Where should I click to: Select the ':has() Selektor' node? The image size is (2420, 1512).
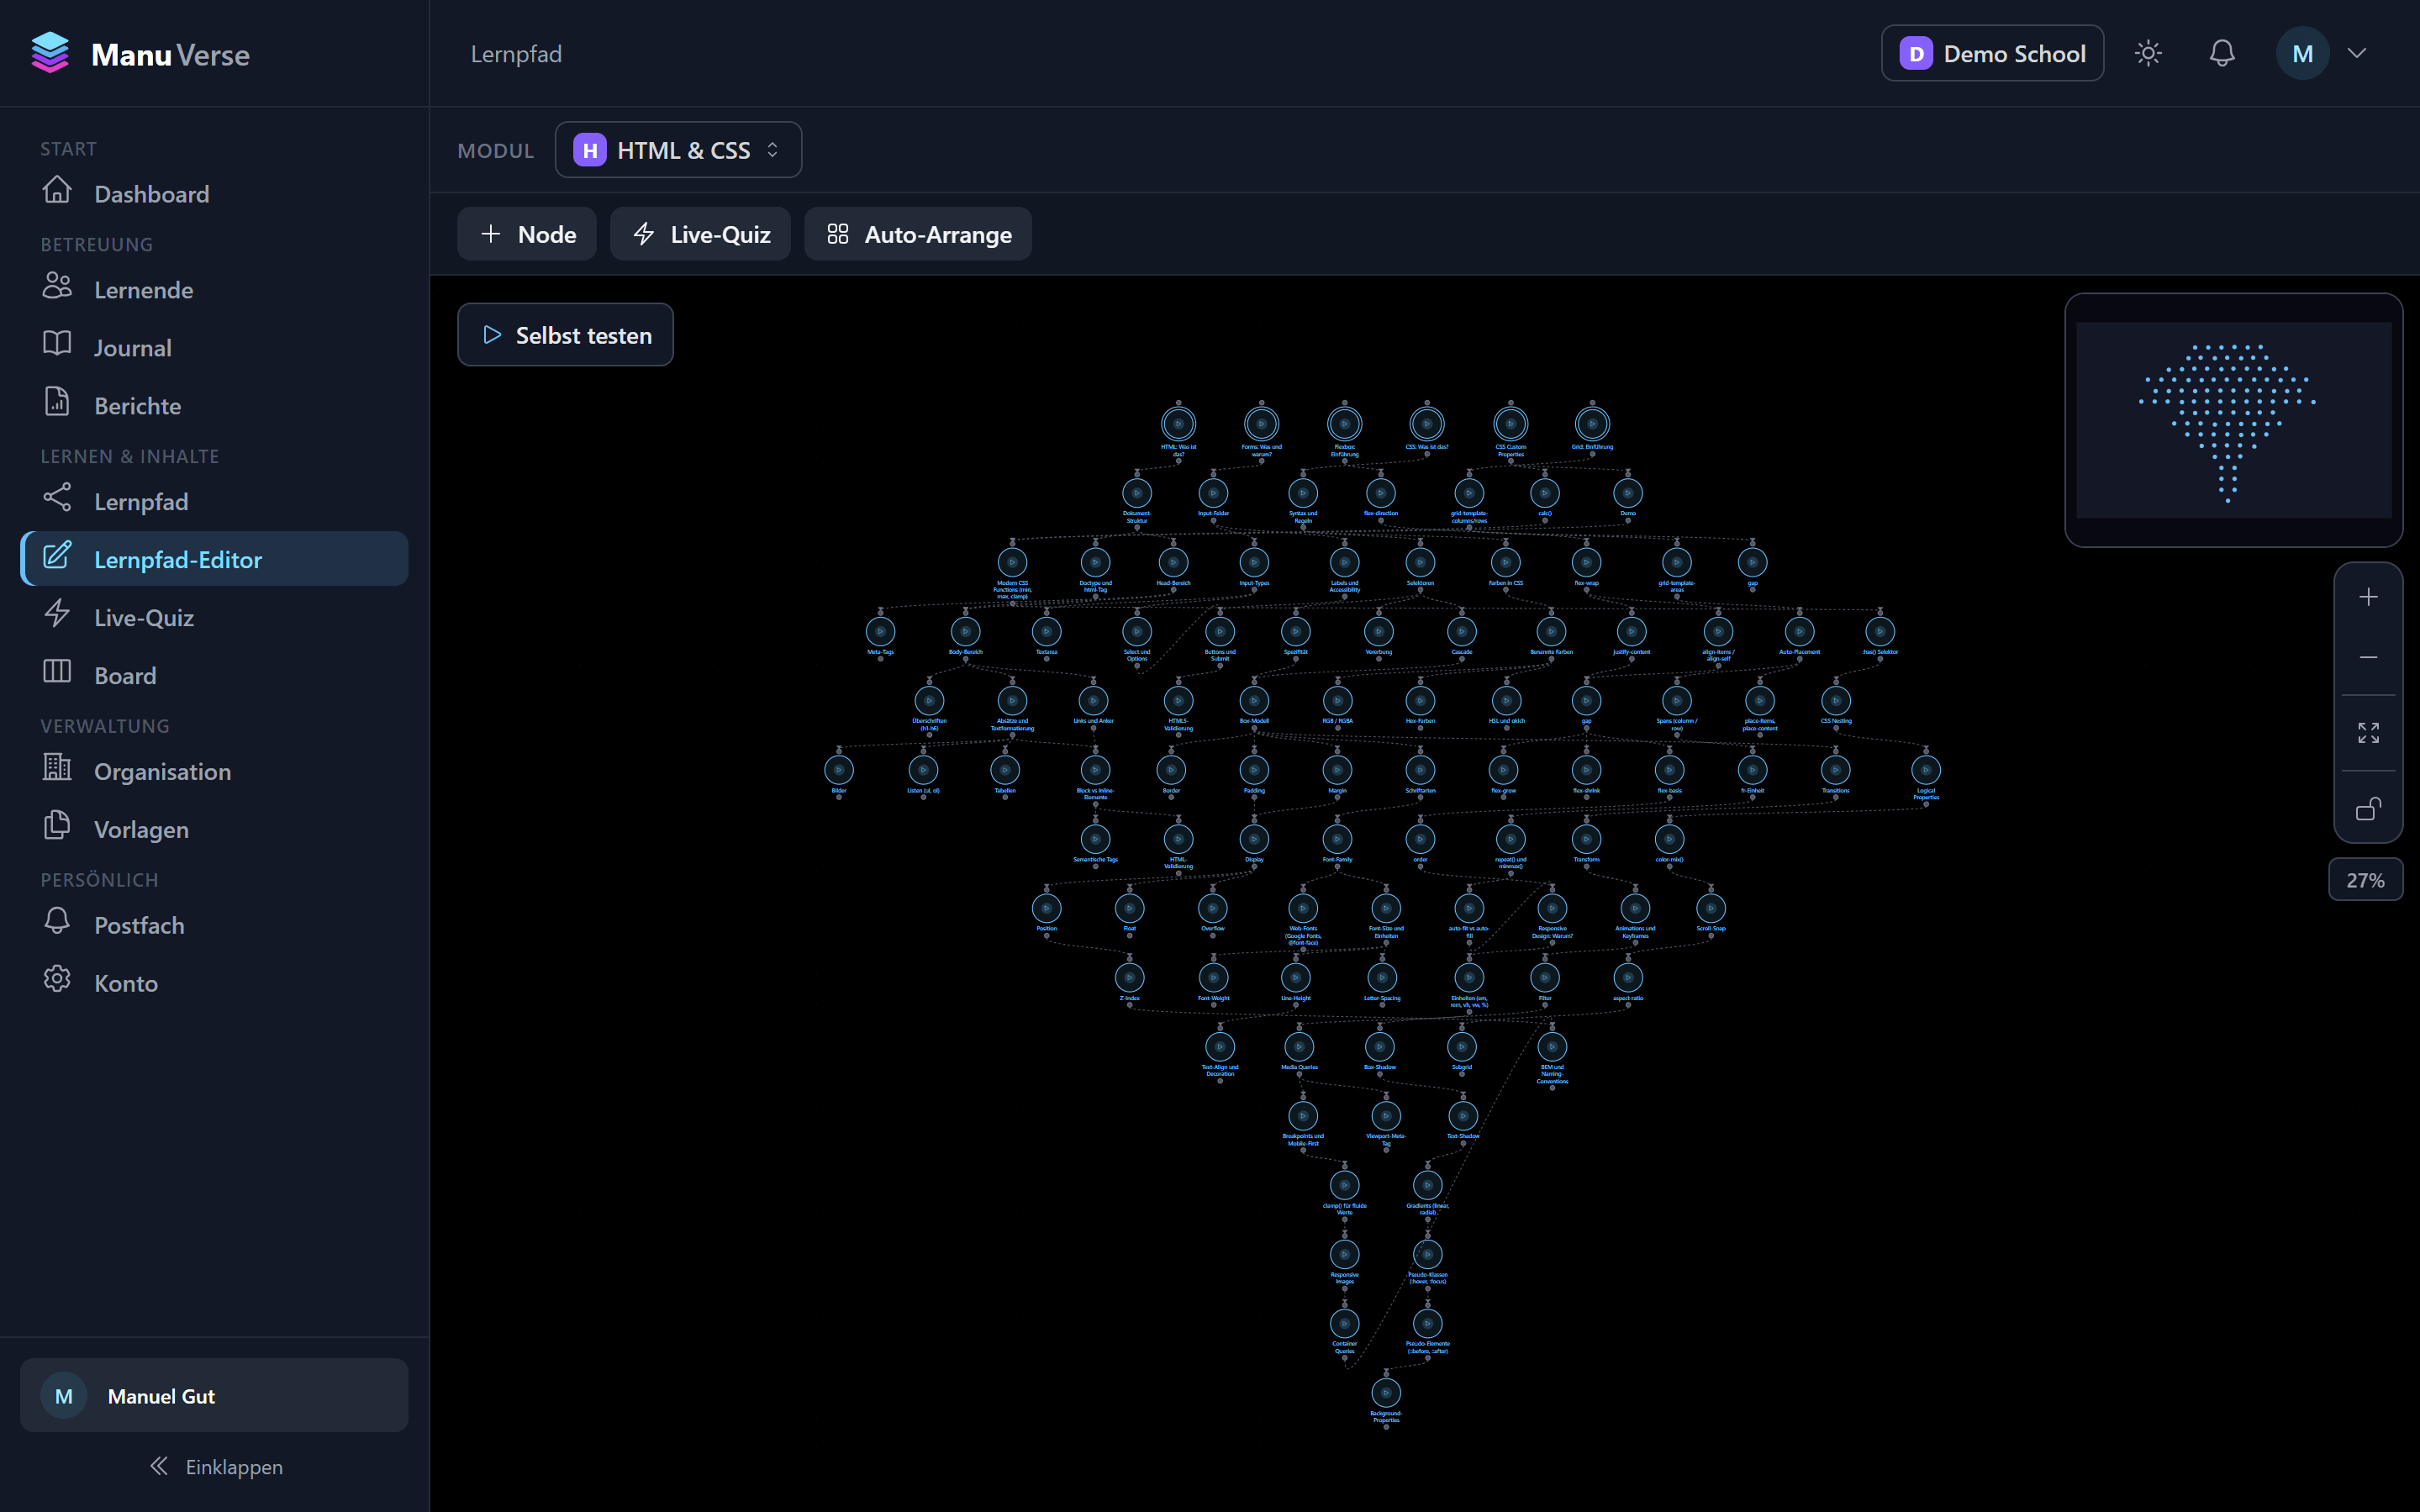1880,632
